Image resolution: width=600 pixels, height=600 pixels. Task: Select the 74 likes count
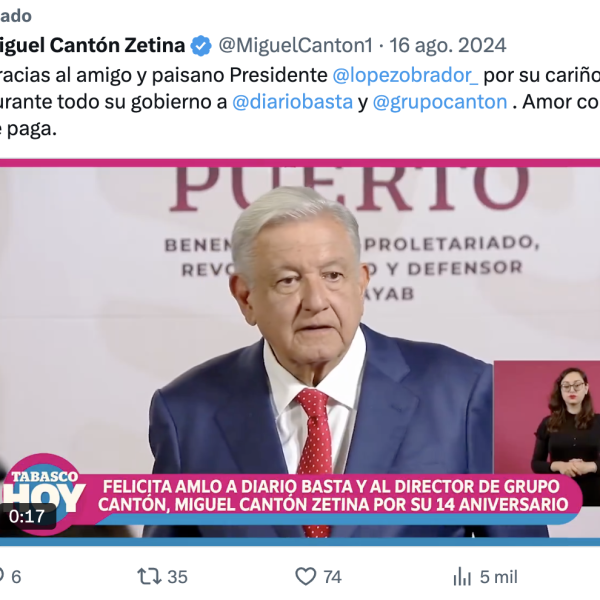click(x=332, y=577)
